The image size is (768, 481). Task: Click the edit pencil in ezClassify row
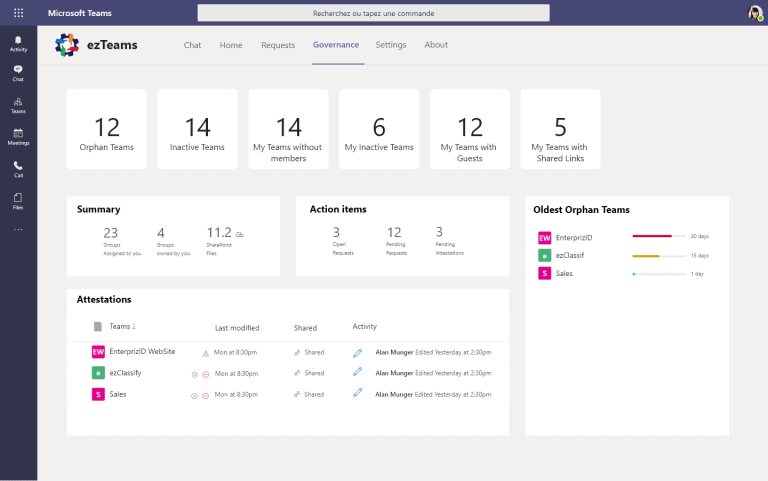pyautogui.click(x=358, y=372)
